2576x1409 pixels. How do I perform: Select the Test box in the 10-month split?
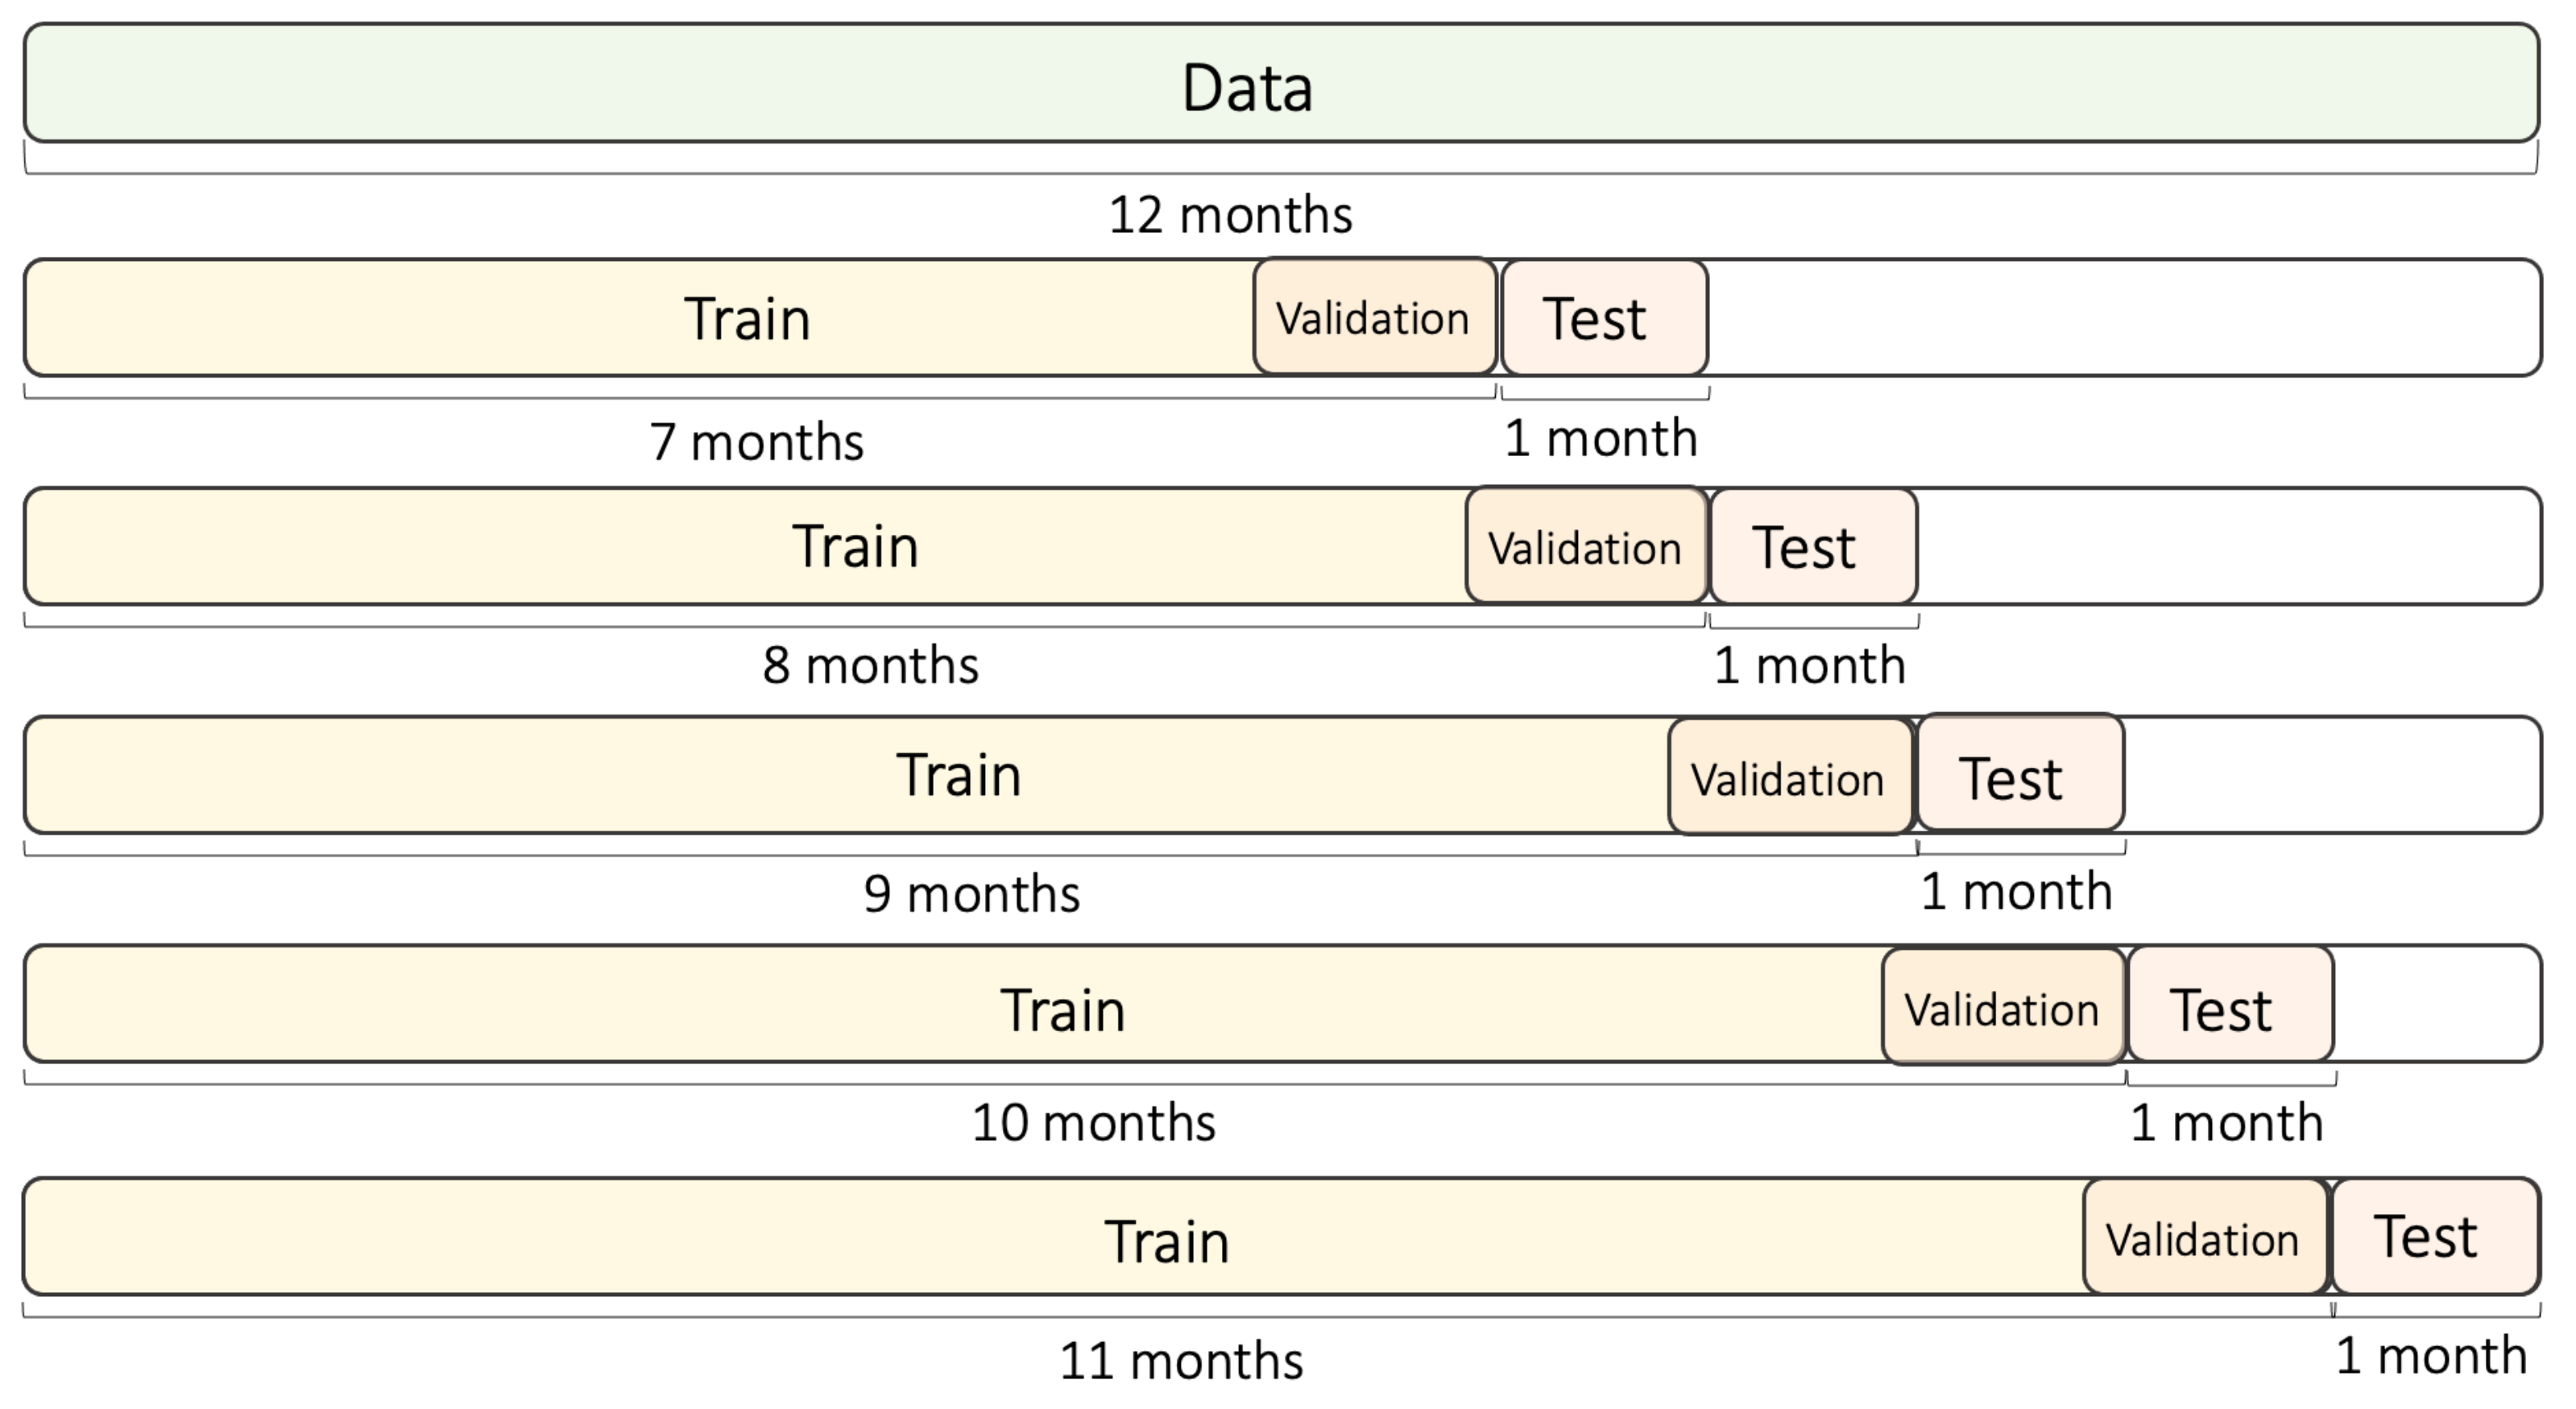click(2230, 1005)
